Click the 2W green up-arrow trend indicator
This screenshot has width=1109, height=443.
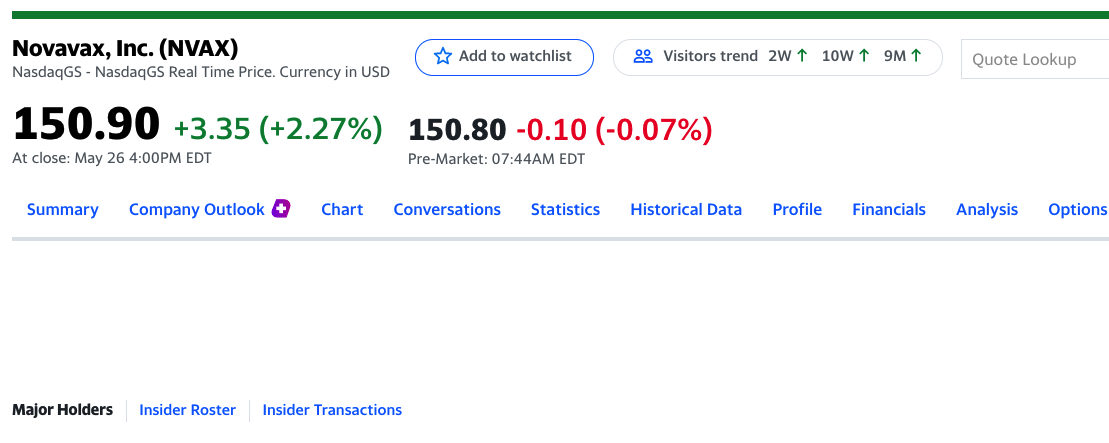click(802, 56)
